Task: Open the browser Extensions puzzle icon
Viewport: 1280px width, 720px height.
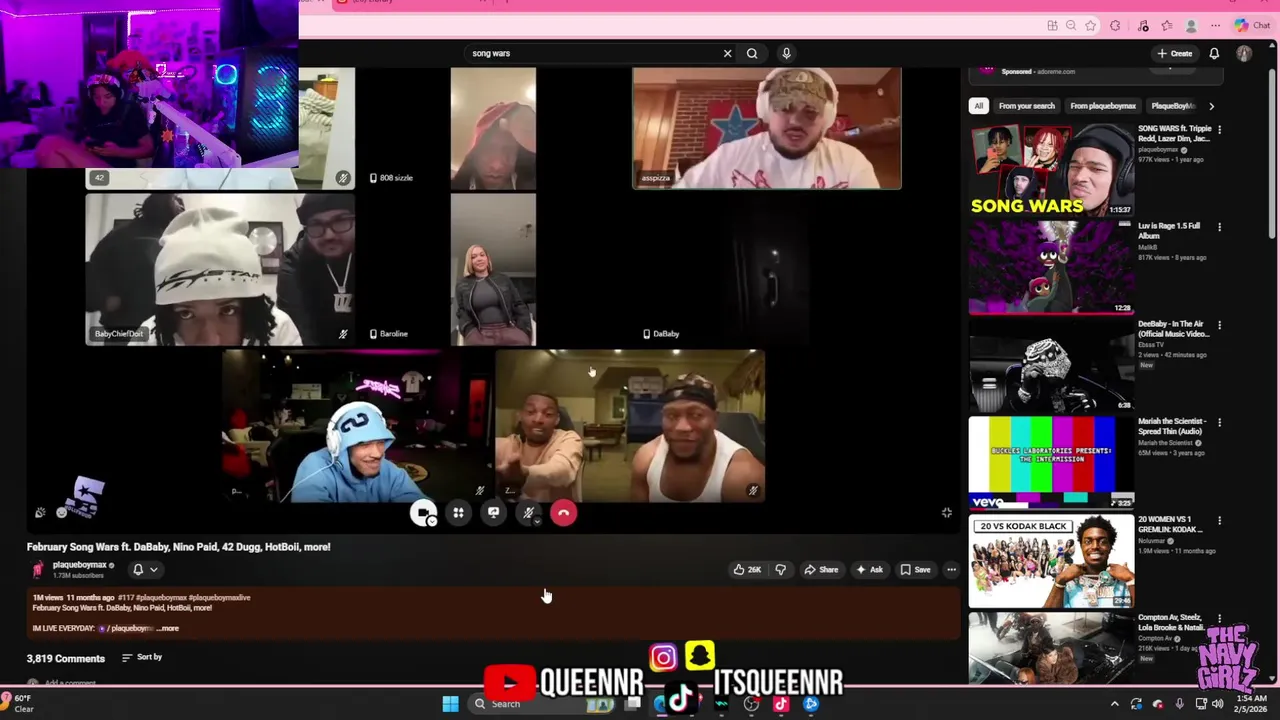Action: coord(1116,26)
